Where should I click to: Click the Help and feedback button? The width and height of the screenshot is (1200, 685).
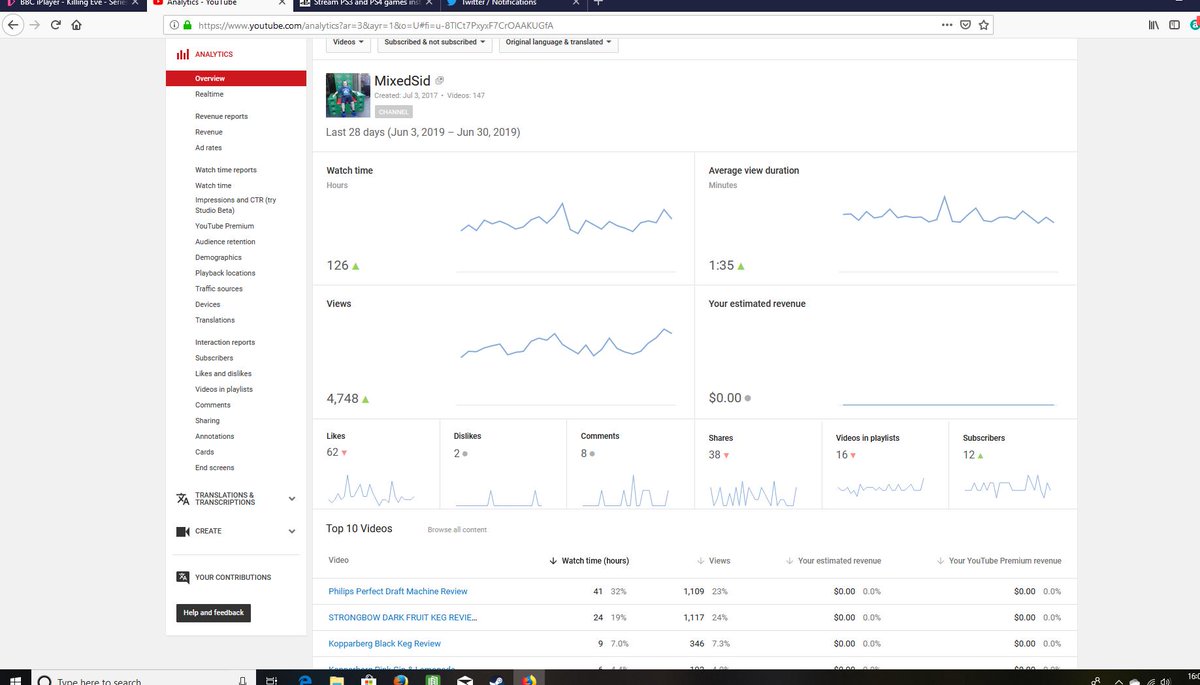click(x=214, y=612)
